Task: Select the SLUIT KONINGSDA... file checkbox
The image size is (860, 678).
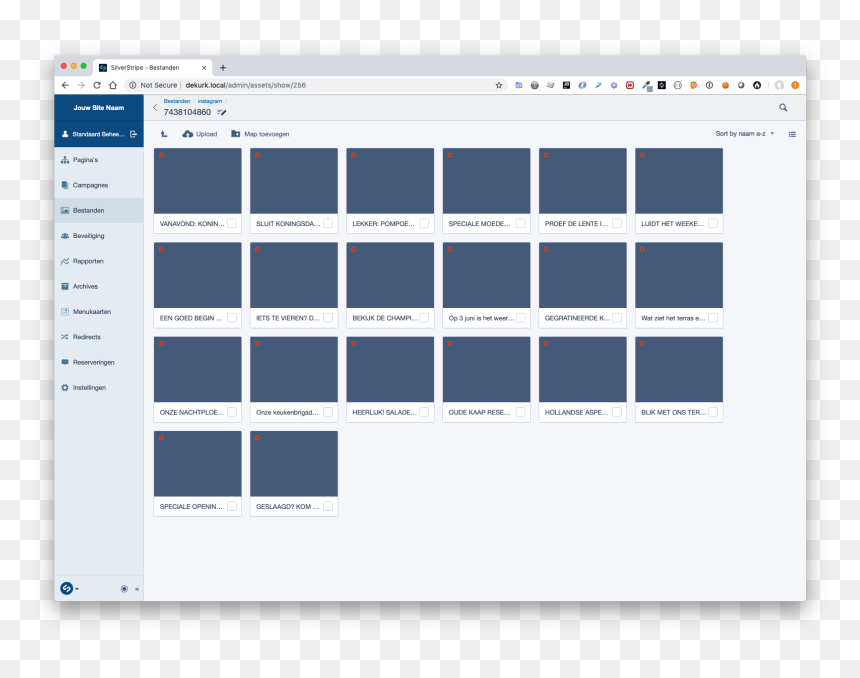Action: coord(328,223)
